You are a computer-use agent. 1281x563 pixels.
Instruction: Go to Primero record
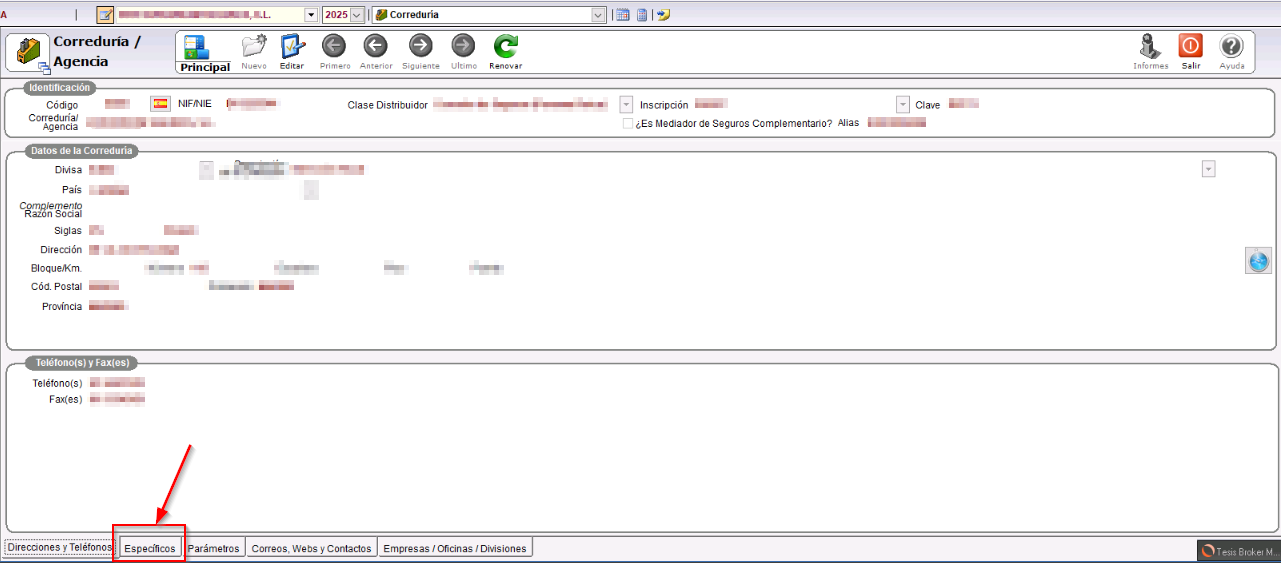[x=335, y=52]
